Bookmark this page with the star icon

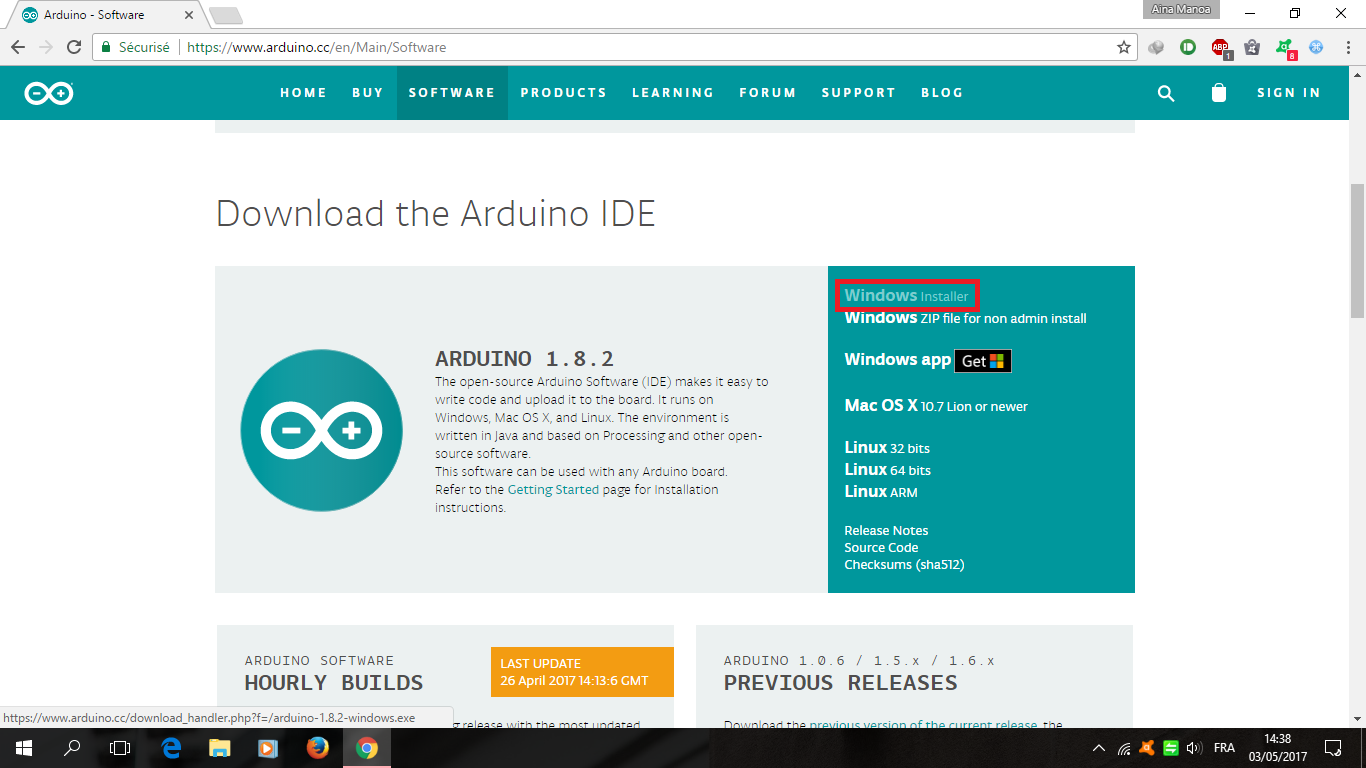[1124, 47]
